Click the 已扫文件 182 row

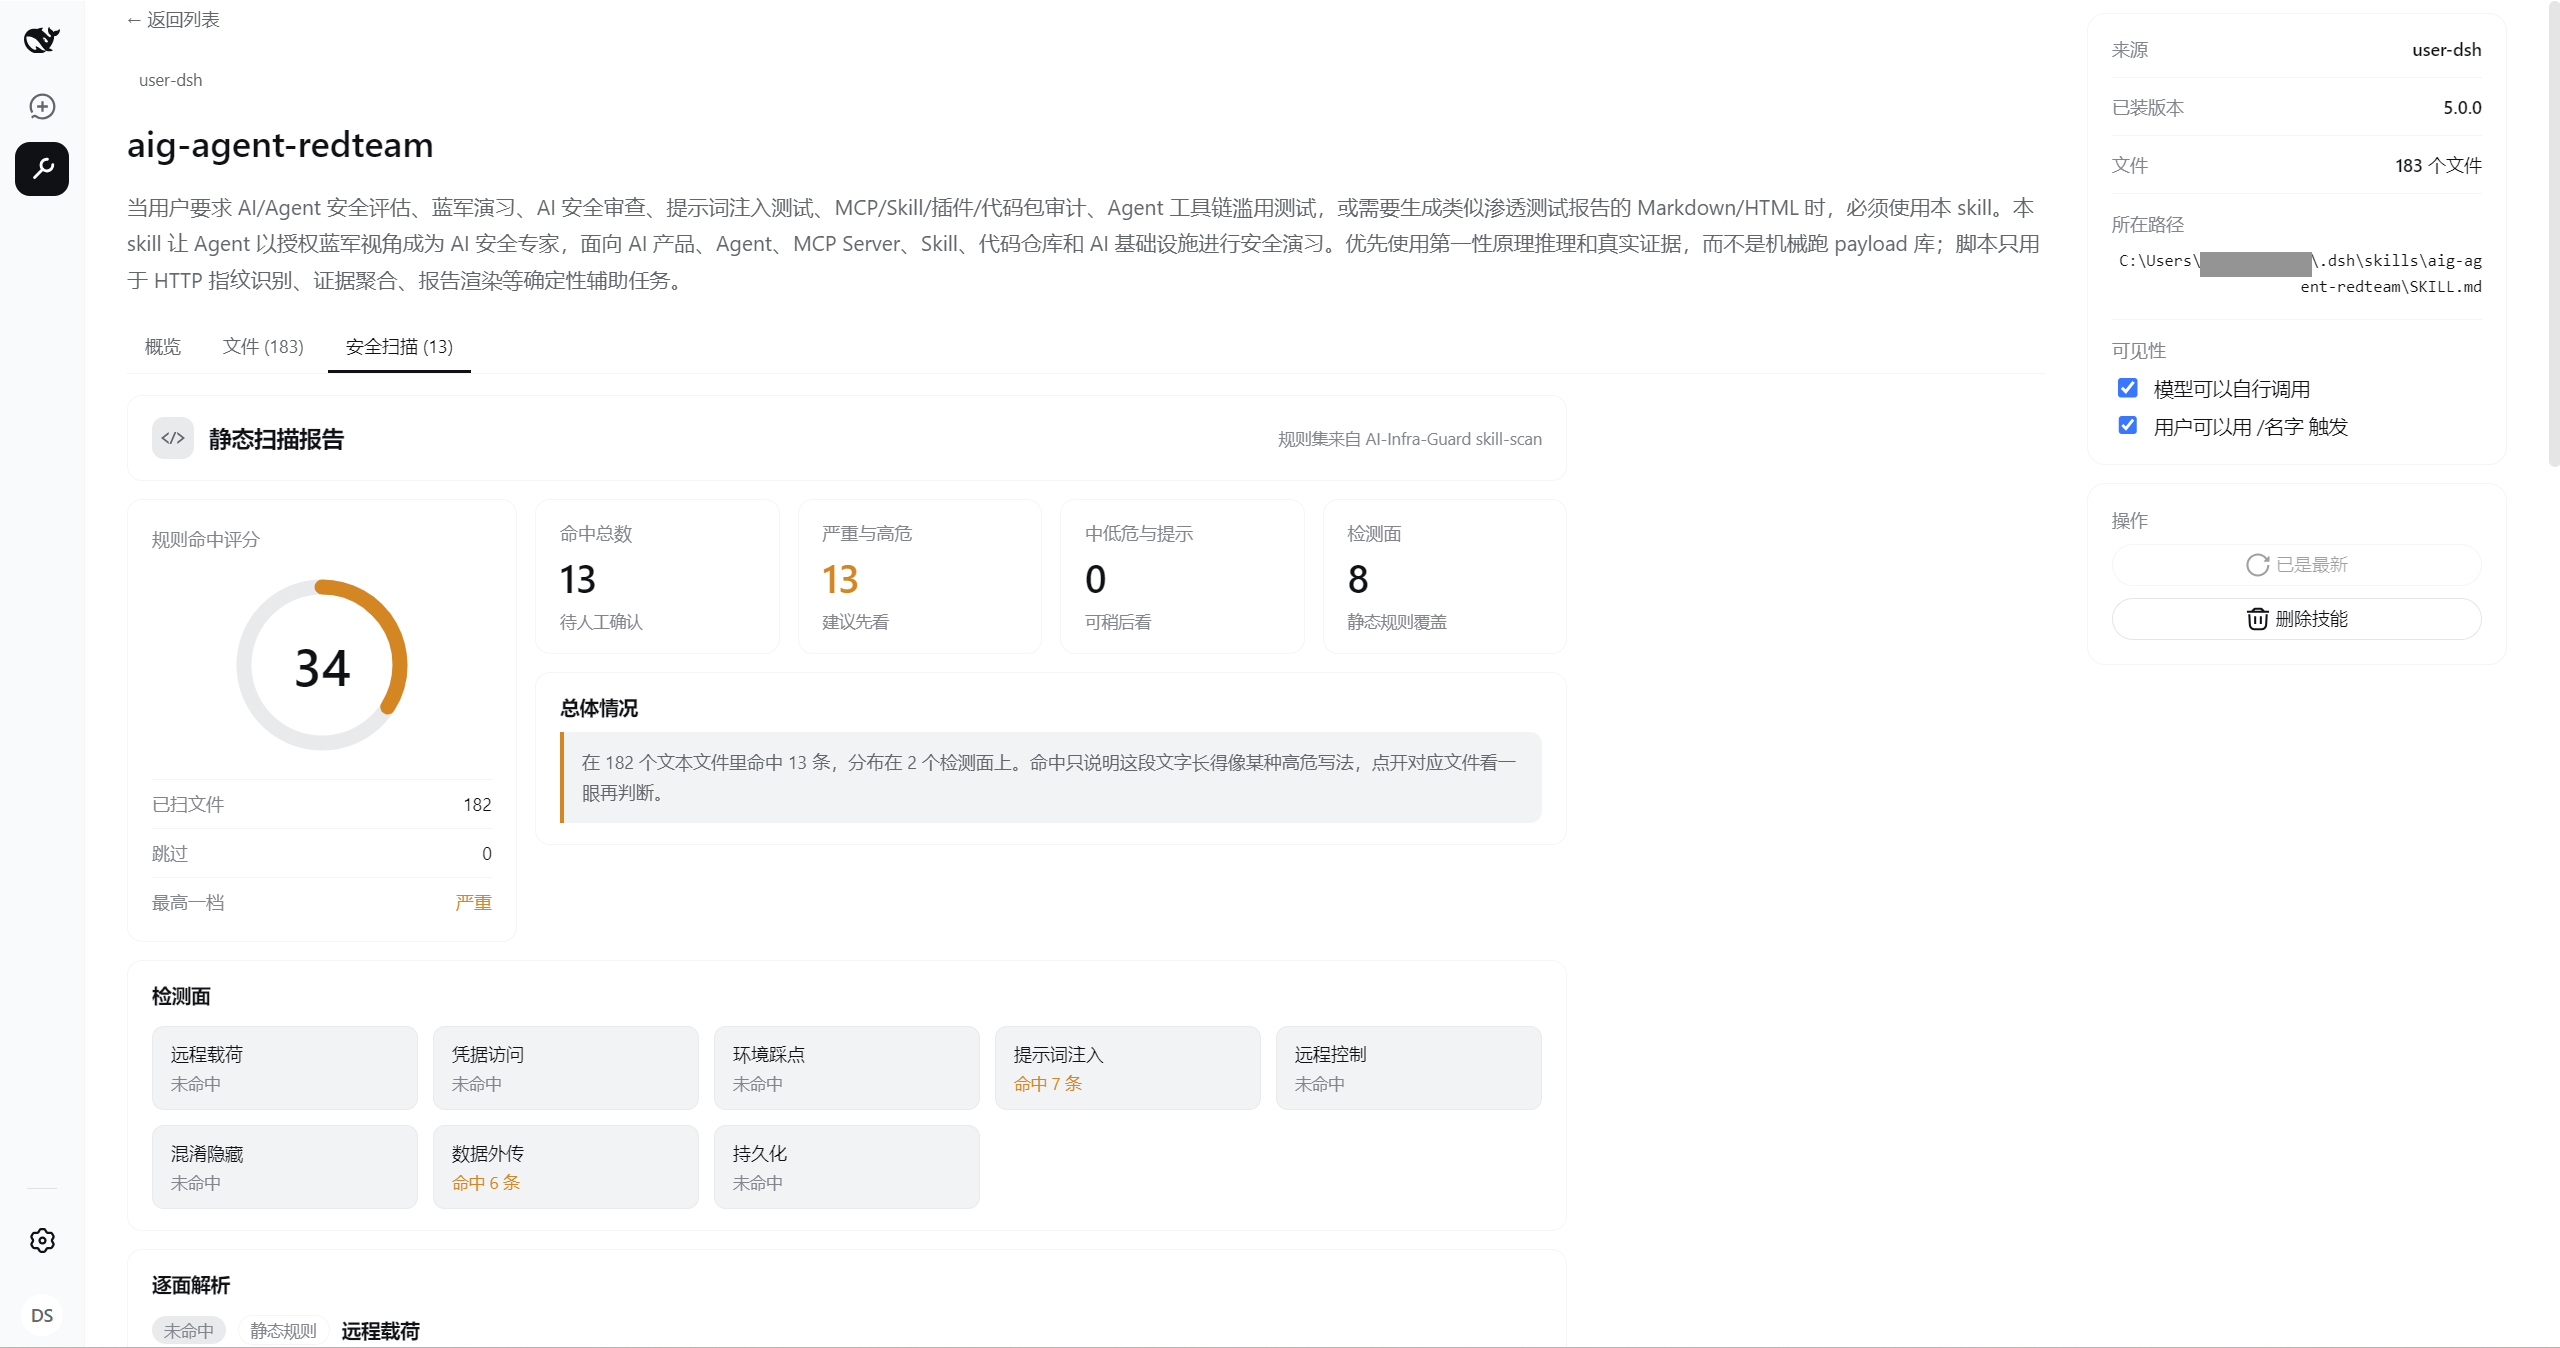coord(322,804)
